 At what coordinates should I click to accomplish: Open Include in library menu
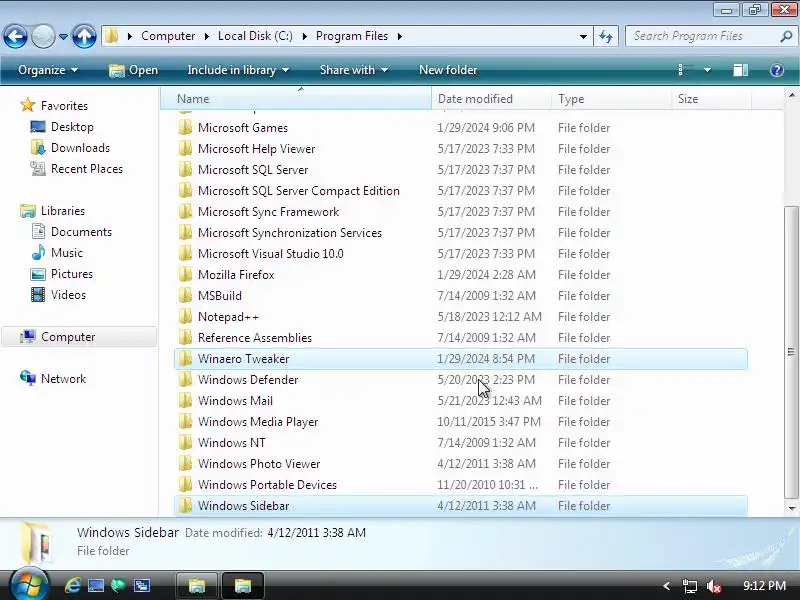tap(238, 70)
